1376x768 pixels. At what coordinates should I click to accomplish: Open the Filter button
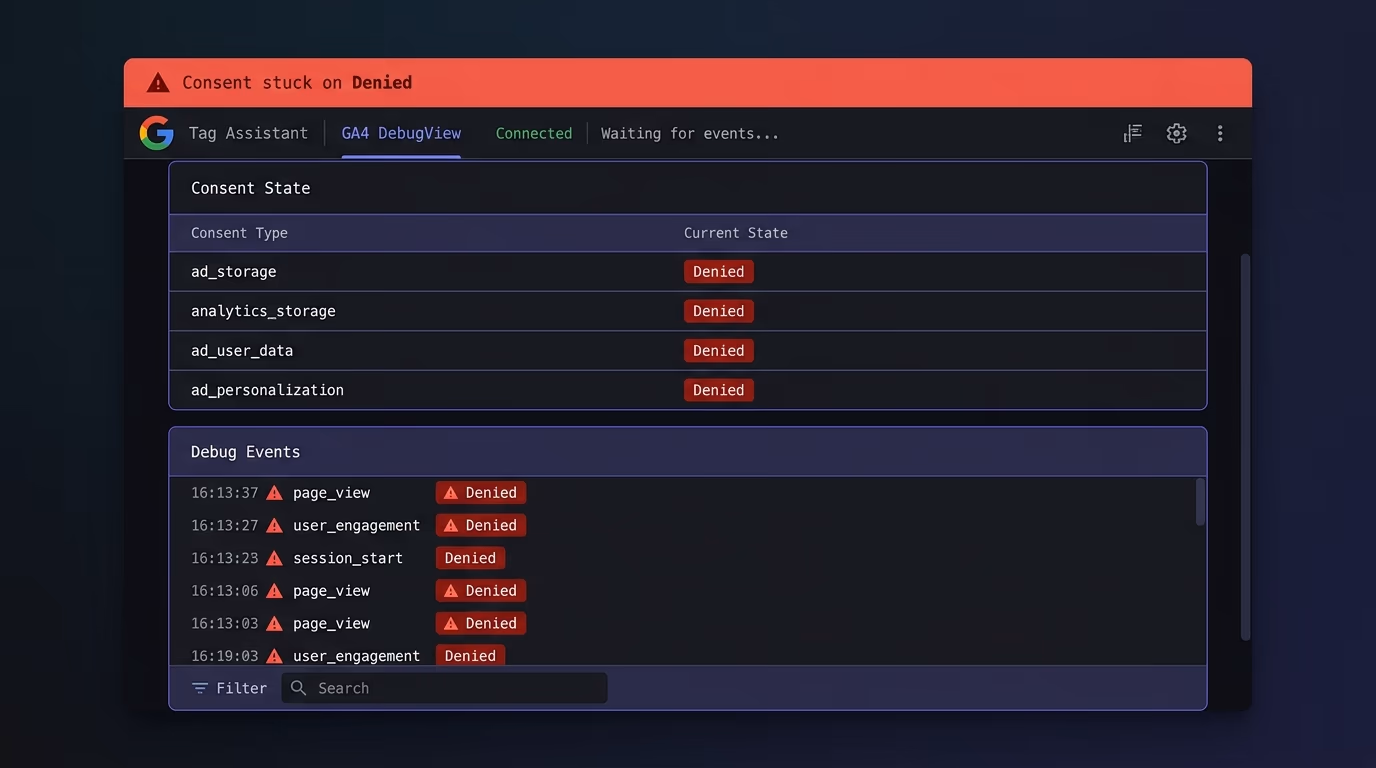(229, 688)
